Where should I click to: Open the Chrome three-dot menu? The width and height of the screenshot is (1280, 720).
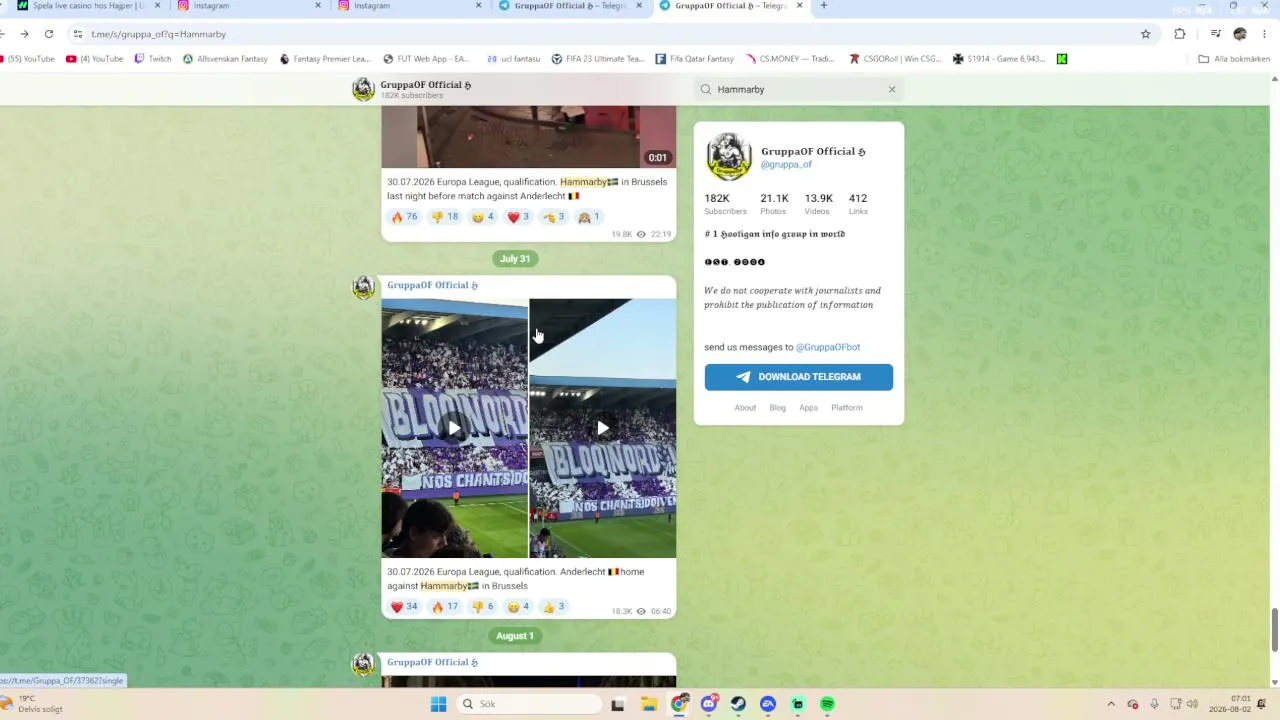[x=1264, y=34]
